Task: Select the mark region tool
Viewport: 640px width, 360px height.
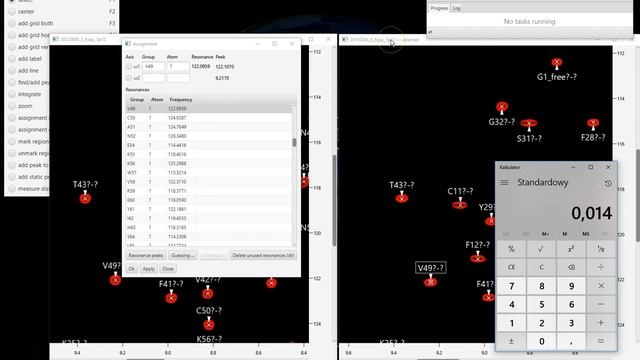Action: click(x=12, y=142)
